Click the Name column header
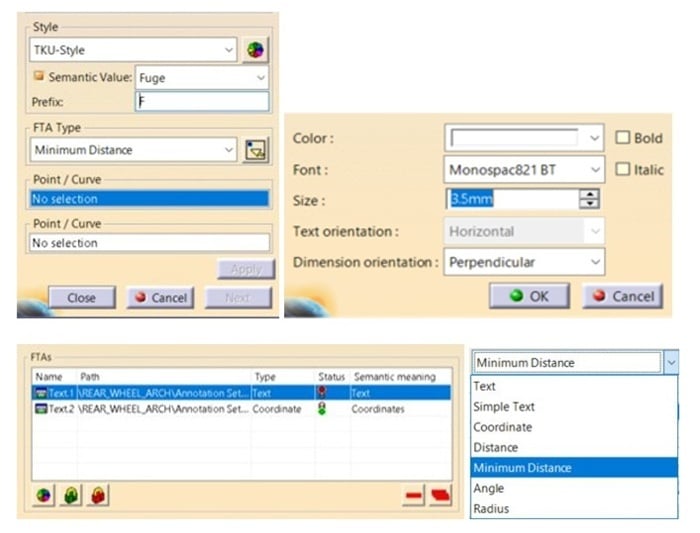700x533 pixels. [49, 377]
